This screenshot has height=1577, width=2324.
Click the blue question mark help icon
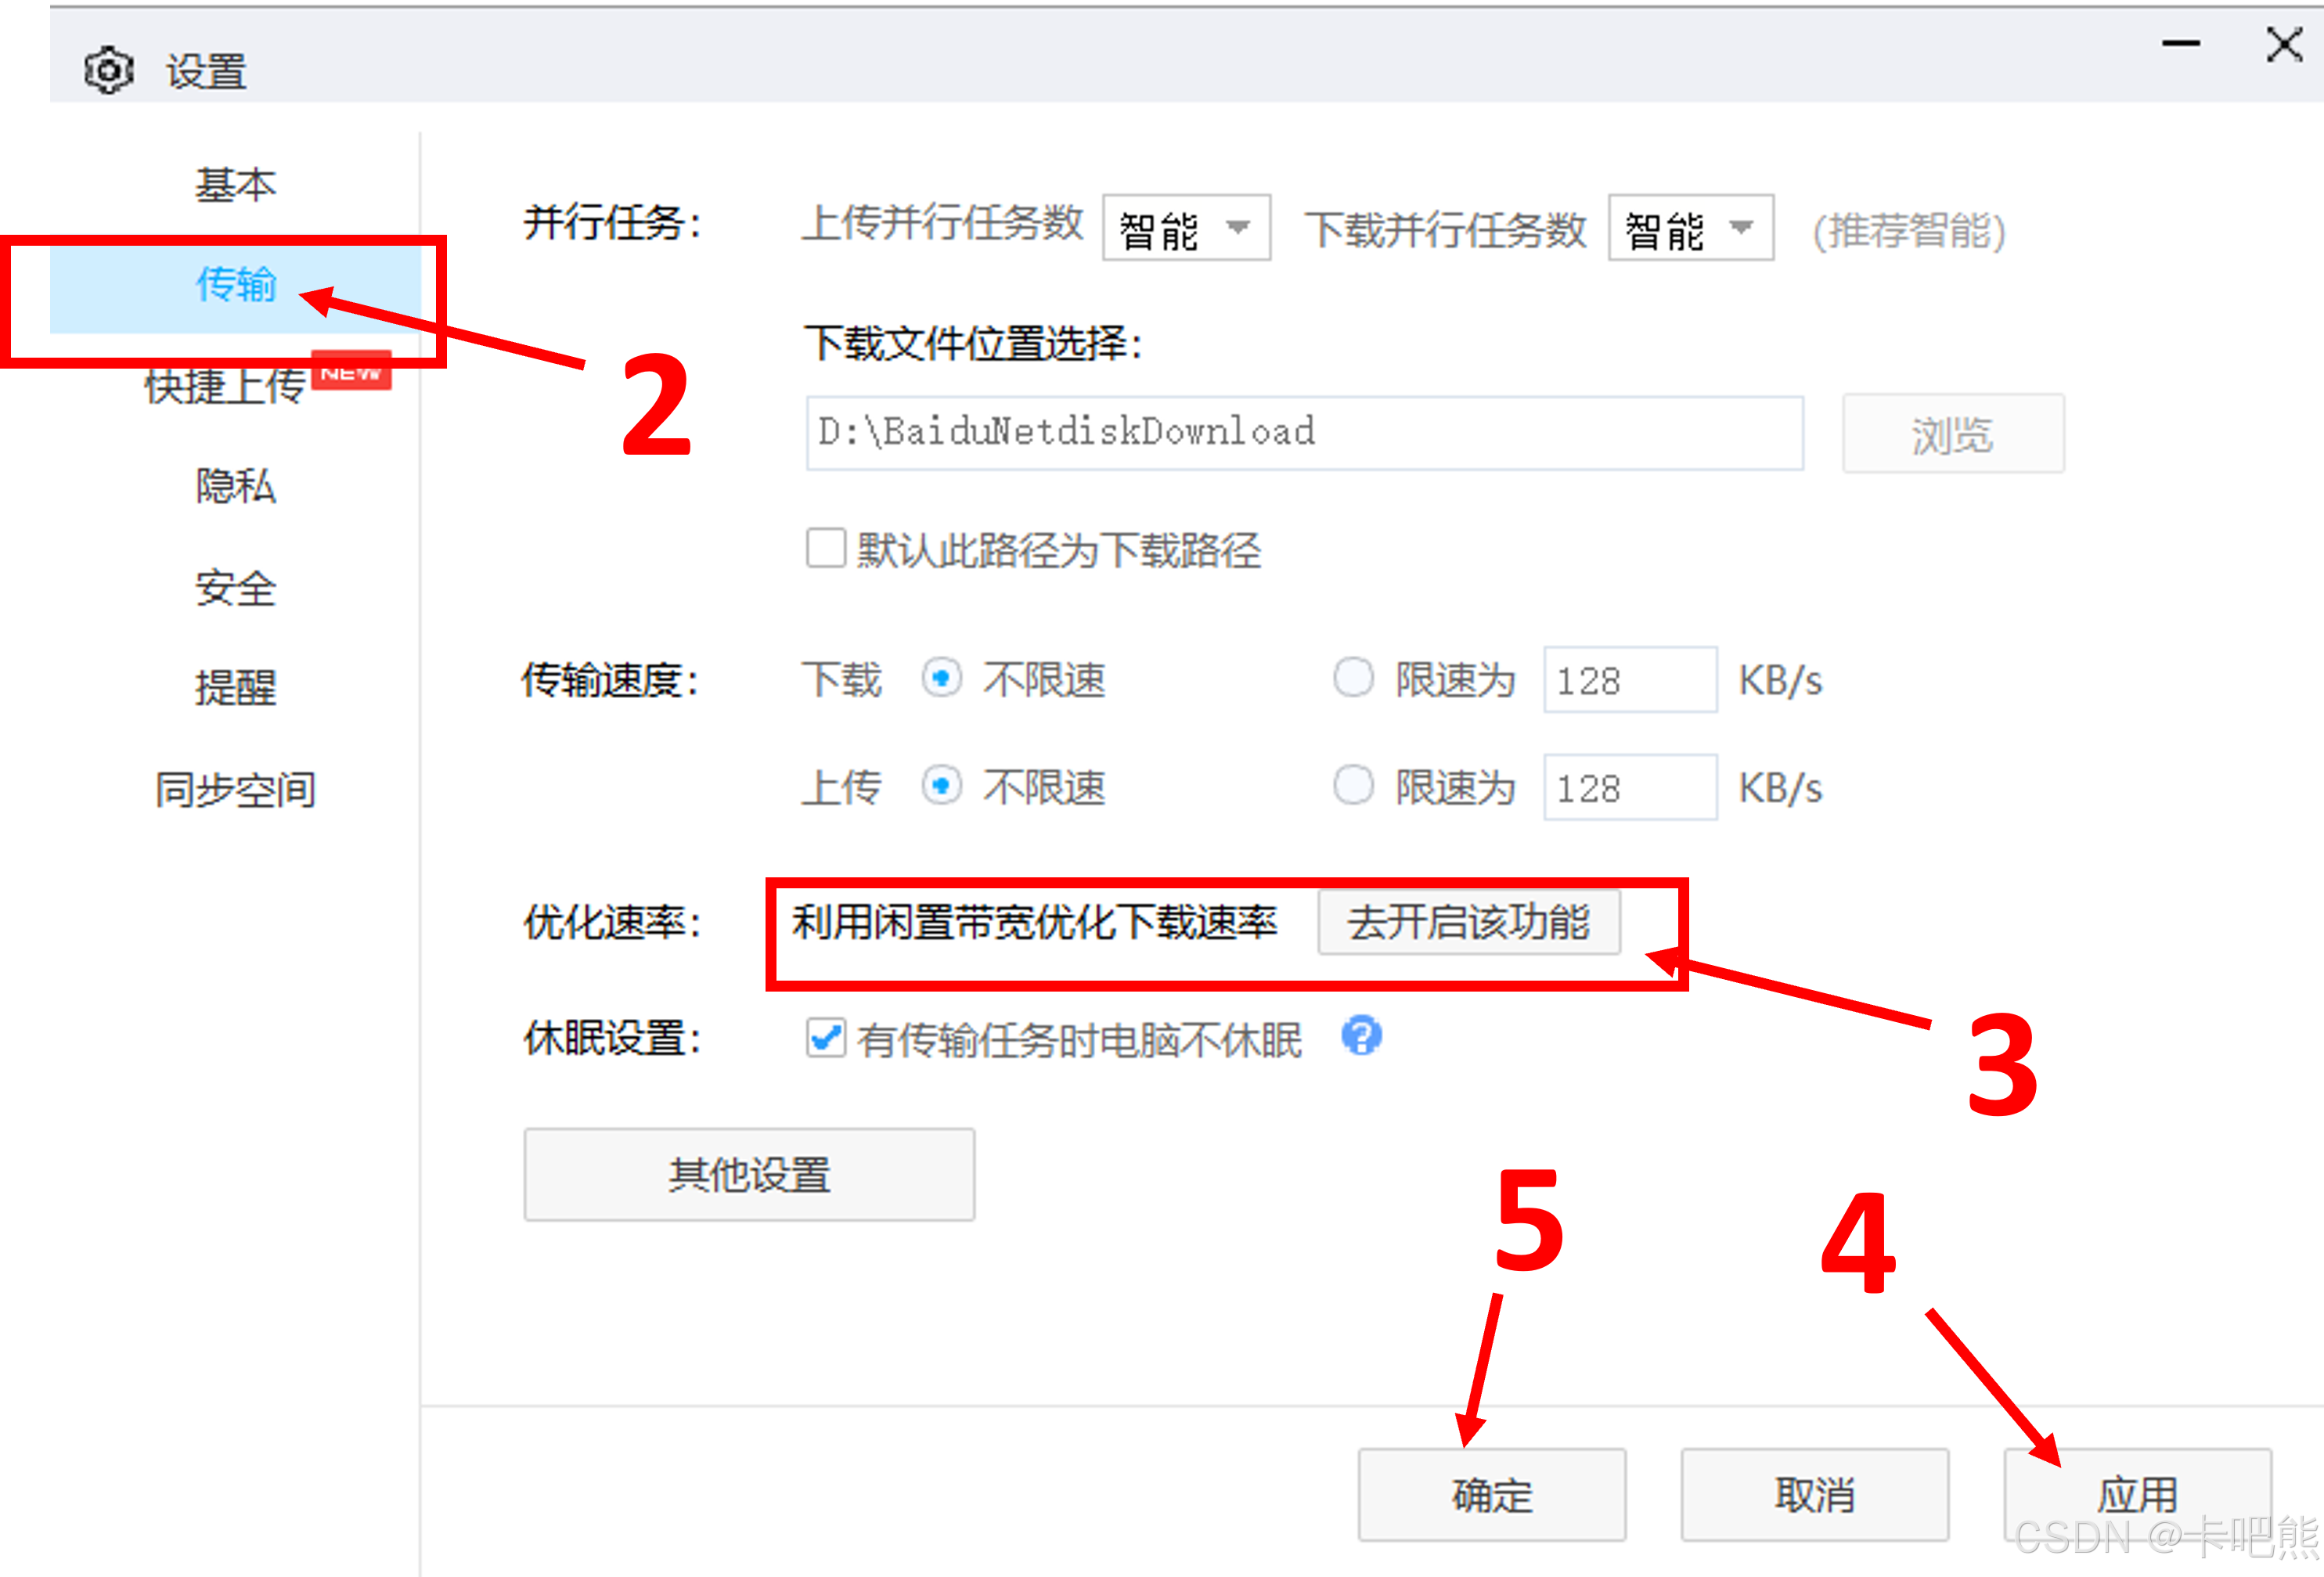(x=1361, y=1036)
